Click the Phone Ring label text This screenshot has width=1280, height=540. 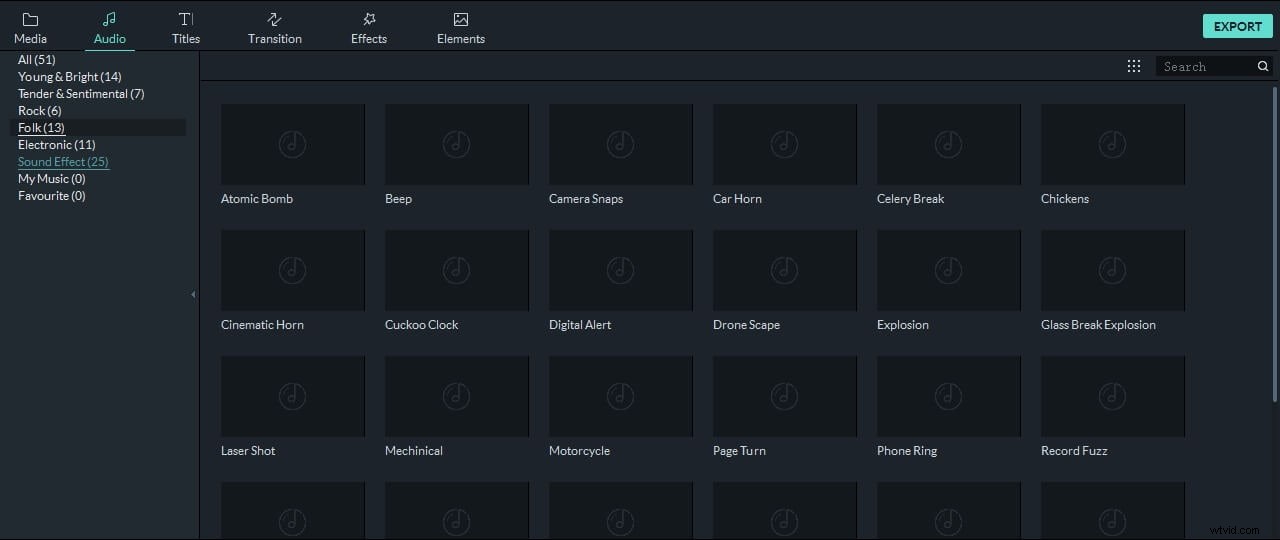907,451
